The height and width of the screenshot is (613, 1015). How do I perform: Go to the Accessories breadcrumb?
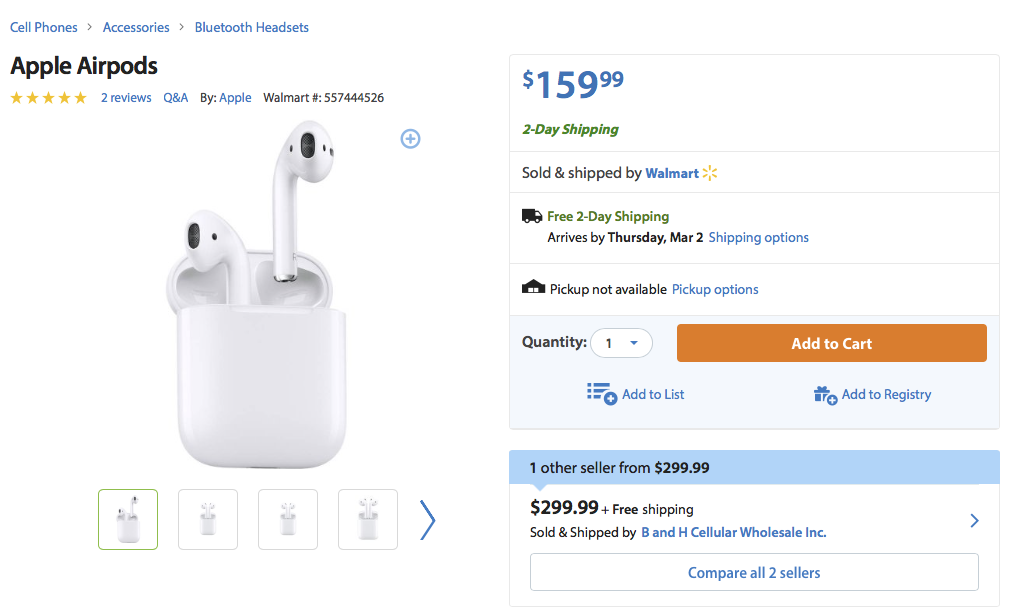136,27
